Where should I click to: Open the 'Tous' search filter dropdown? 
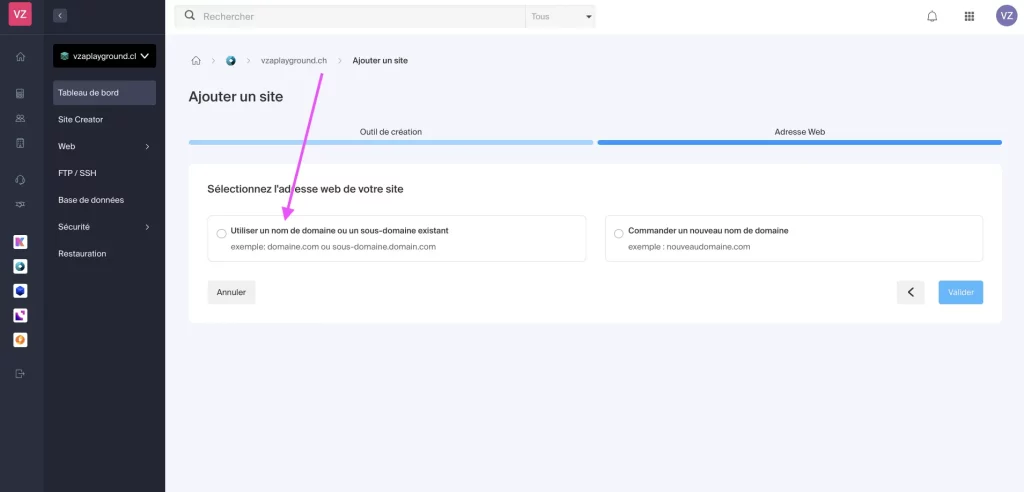pyautogui.click(x=560, y=17)
